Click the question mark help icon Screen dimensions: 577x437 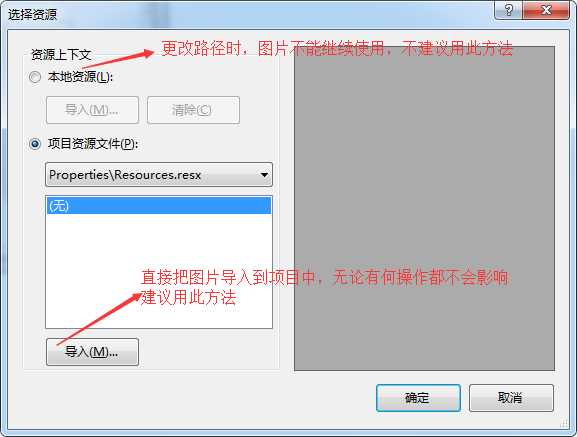pos(508,10)
